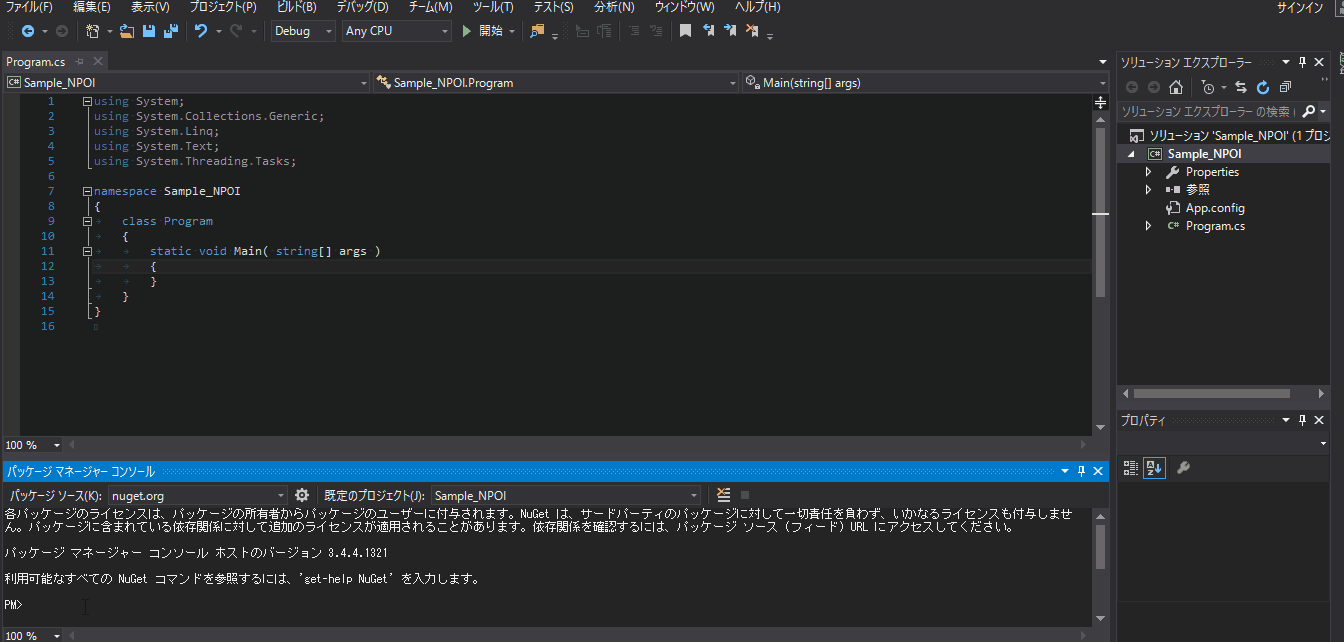This screenshot has width=1344, height=642.
Task: Click the Save All toolbar icon
Action: pos(169,30)
